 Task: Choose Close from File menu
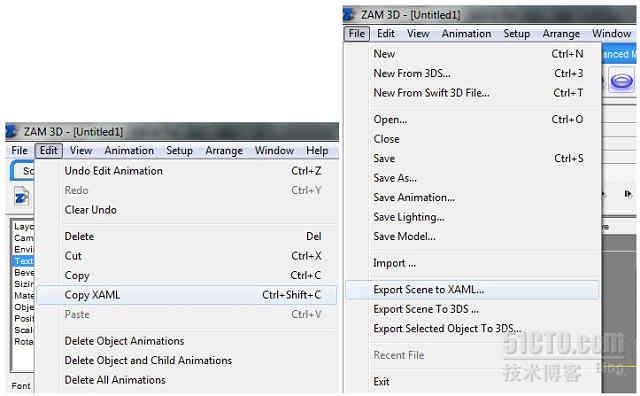(x=473, y=139)
